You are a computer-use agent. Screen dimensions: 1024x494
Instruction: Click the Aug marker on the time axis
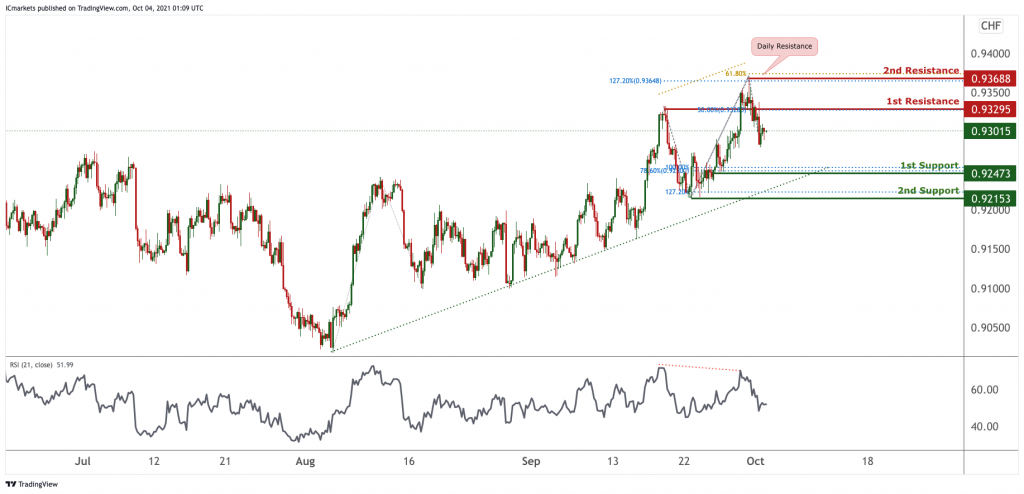(x=306, y=462)
